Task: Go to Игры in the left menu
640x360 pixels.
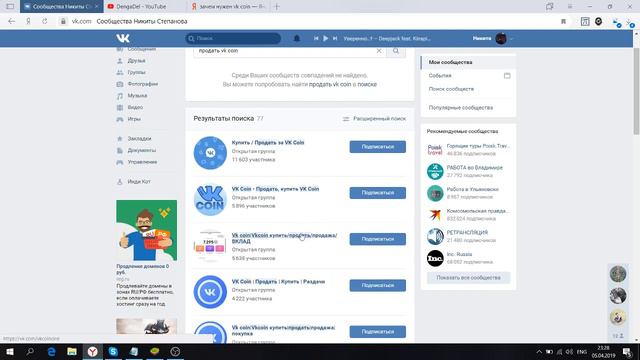Action: 133,119
